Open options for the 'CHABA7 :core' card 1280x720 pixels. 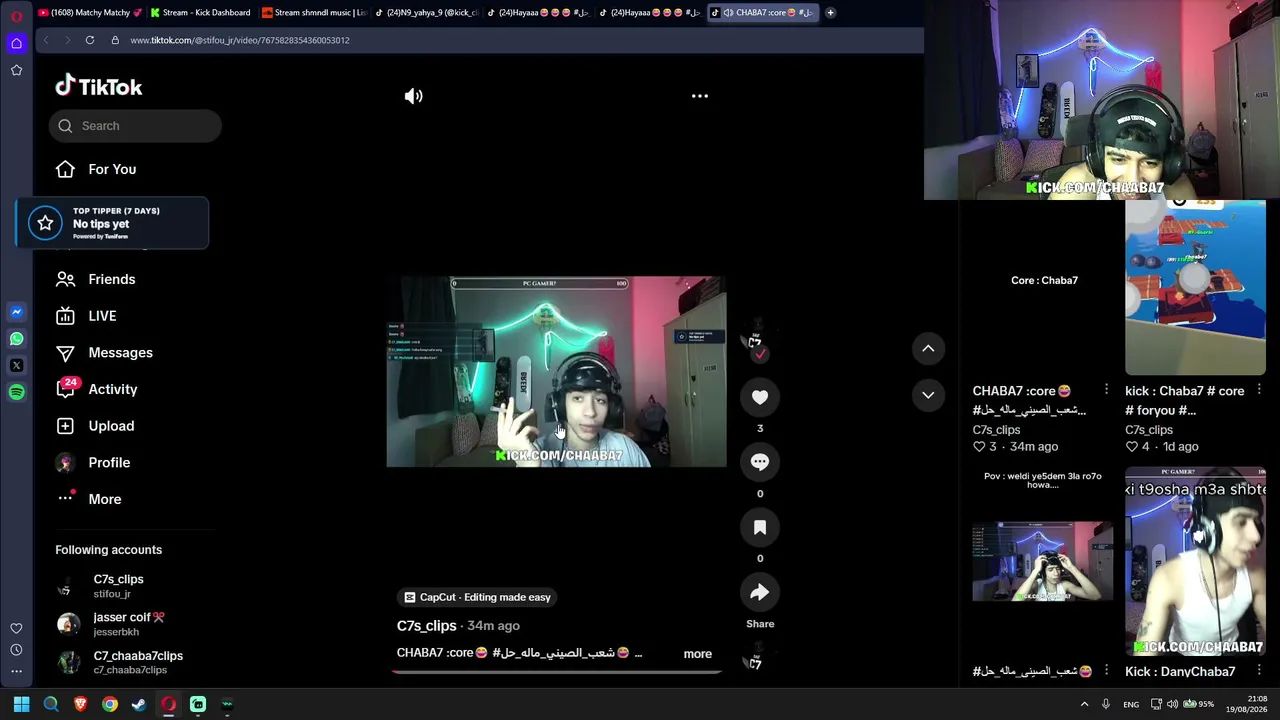1106,390
